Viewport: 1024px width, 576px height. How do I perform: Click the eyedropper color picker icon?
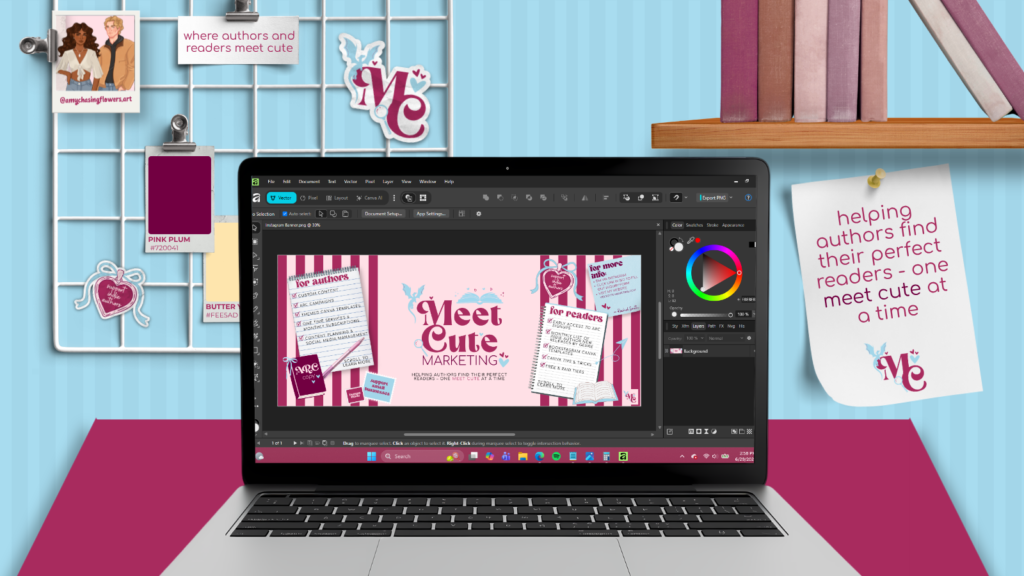[690, 240]
